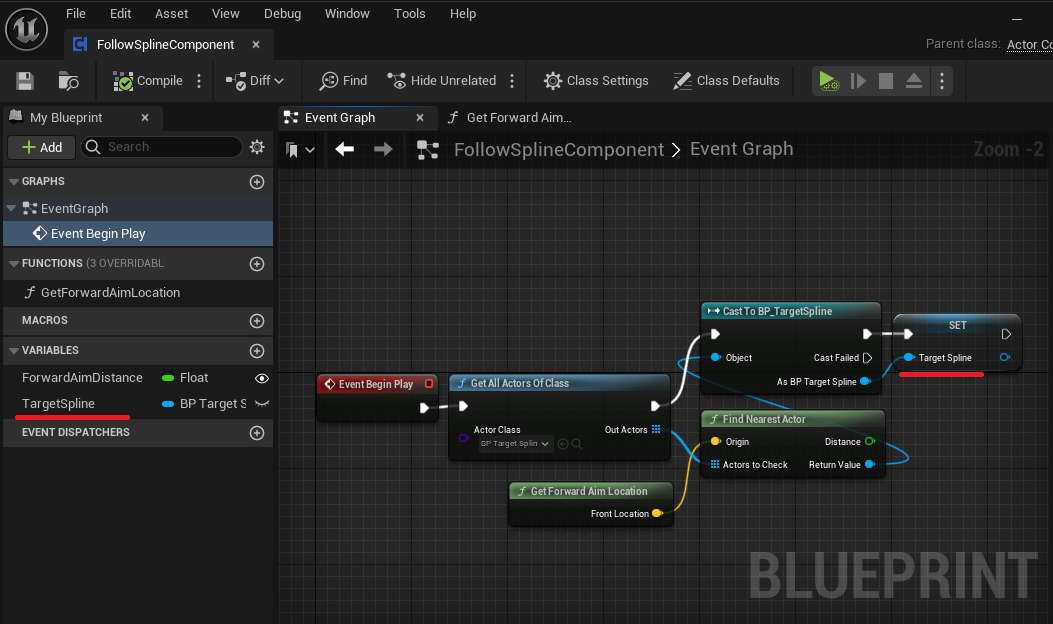Click the FollowSplineComponent breadcrumb
Viewport: 1053px width, 624px height.
click(559, 149)
